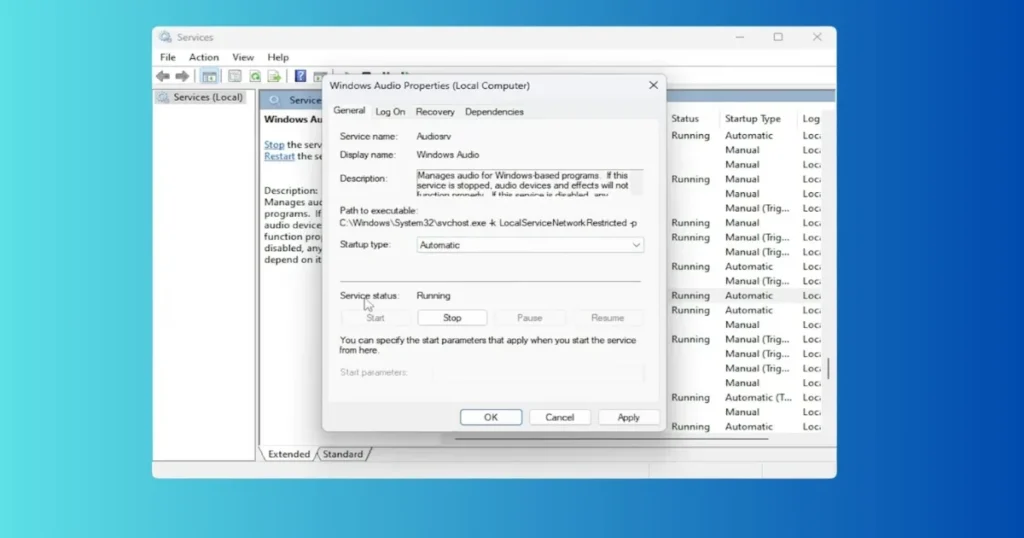Viewport: 1024px width, 538px height.
Task: Click the greyed Pause button
Action: coord(530,318)
